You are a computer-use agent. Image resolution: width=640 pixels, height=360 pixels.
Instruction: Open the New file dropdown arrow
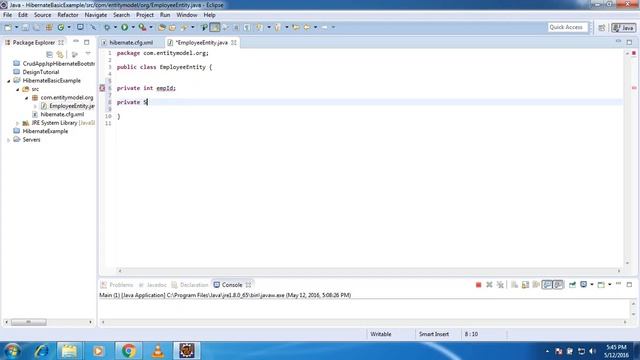16,27
